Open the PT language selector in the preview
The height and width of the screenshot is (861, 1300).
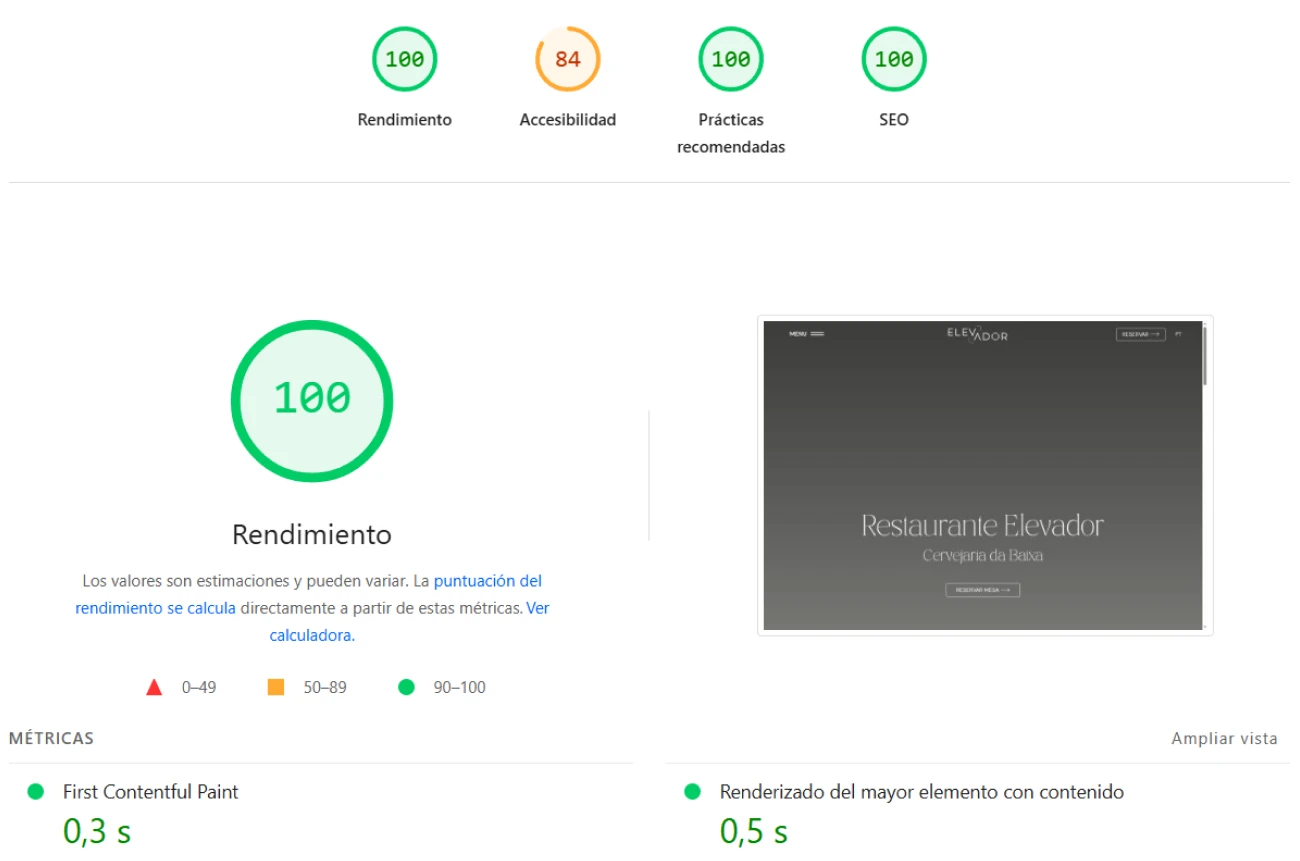click(x=1178, y=334)
